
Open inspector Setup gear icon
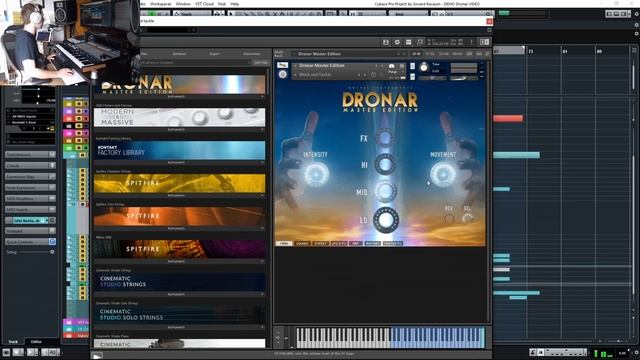52,252
